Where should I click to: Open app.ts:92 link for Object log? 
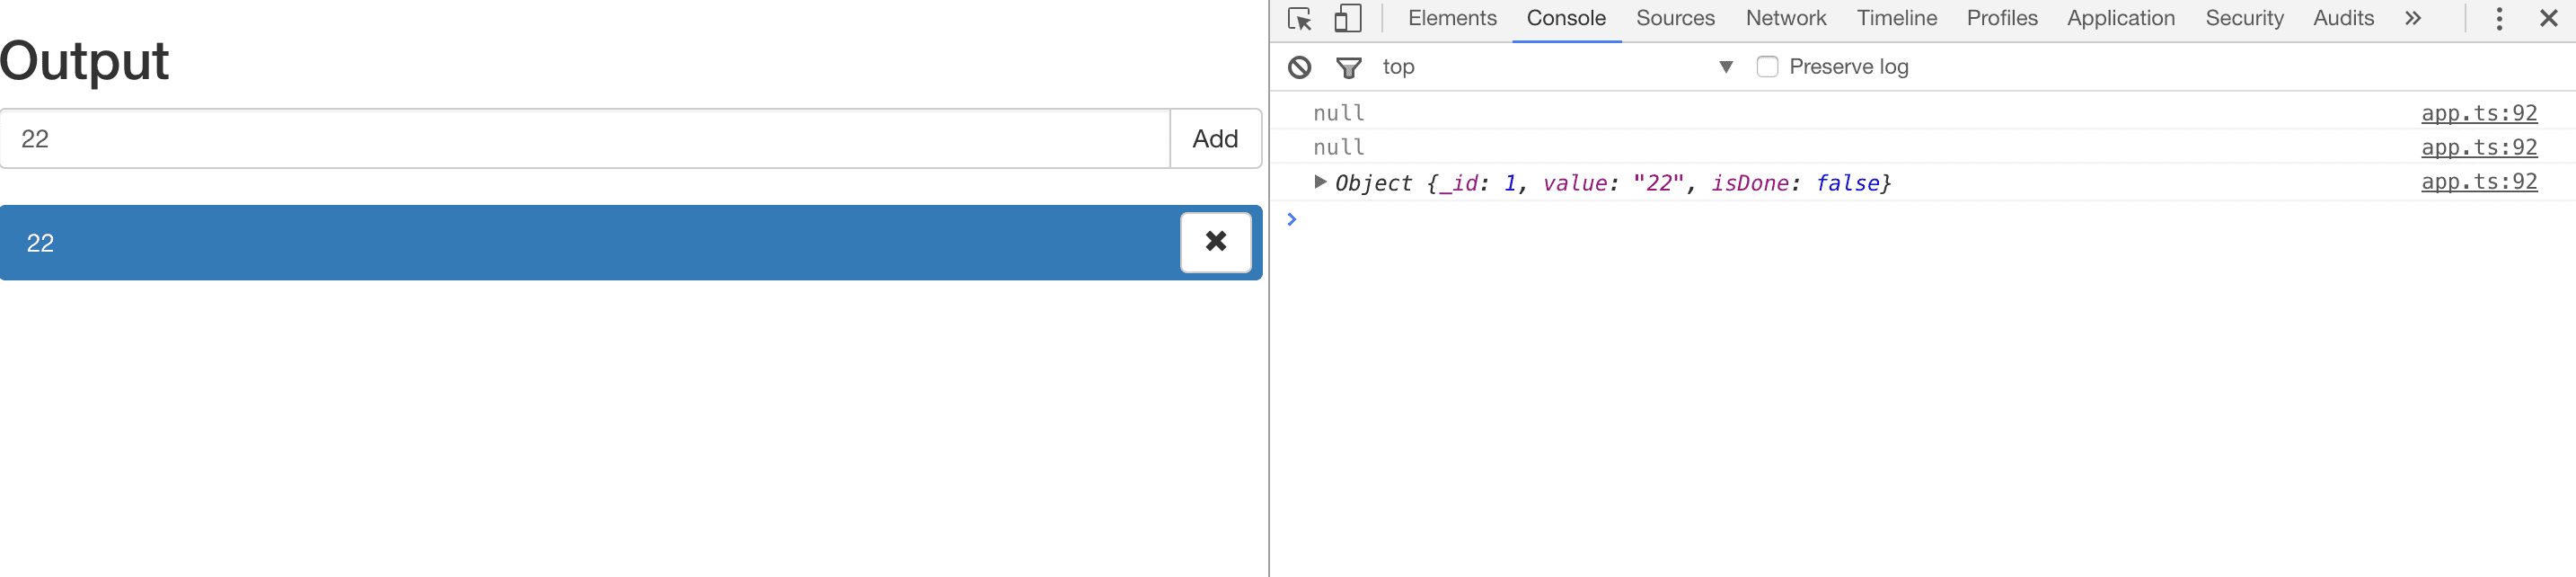point(2478,182)
